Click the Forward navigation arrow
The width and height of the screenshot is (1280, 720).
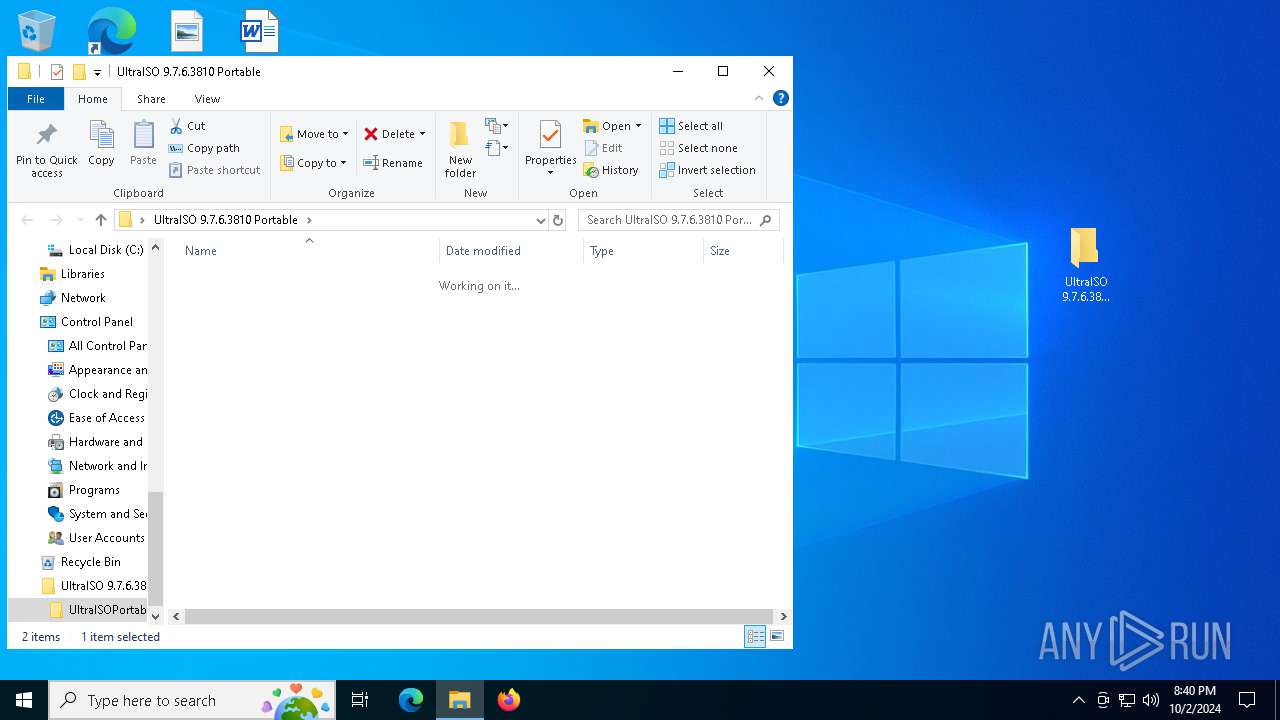pos(56,220)
